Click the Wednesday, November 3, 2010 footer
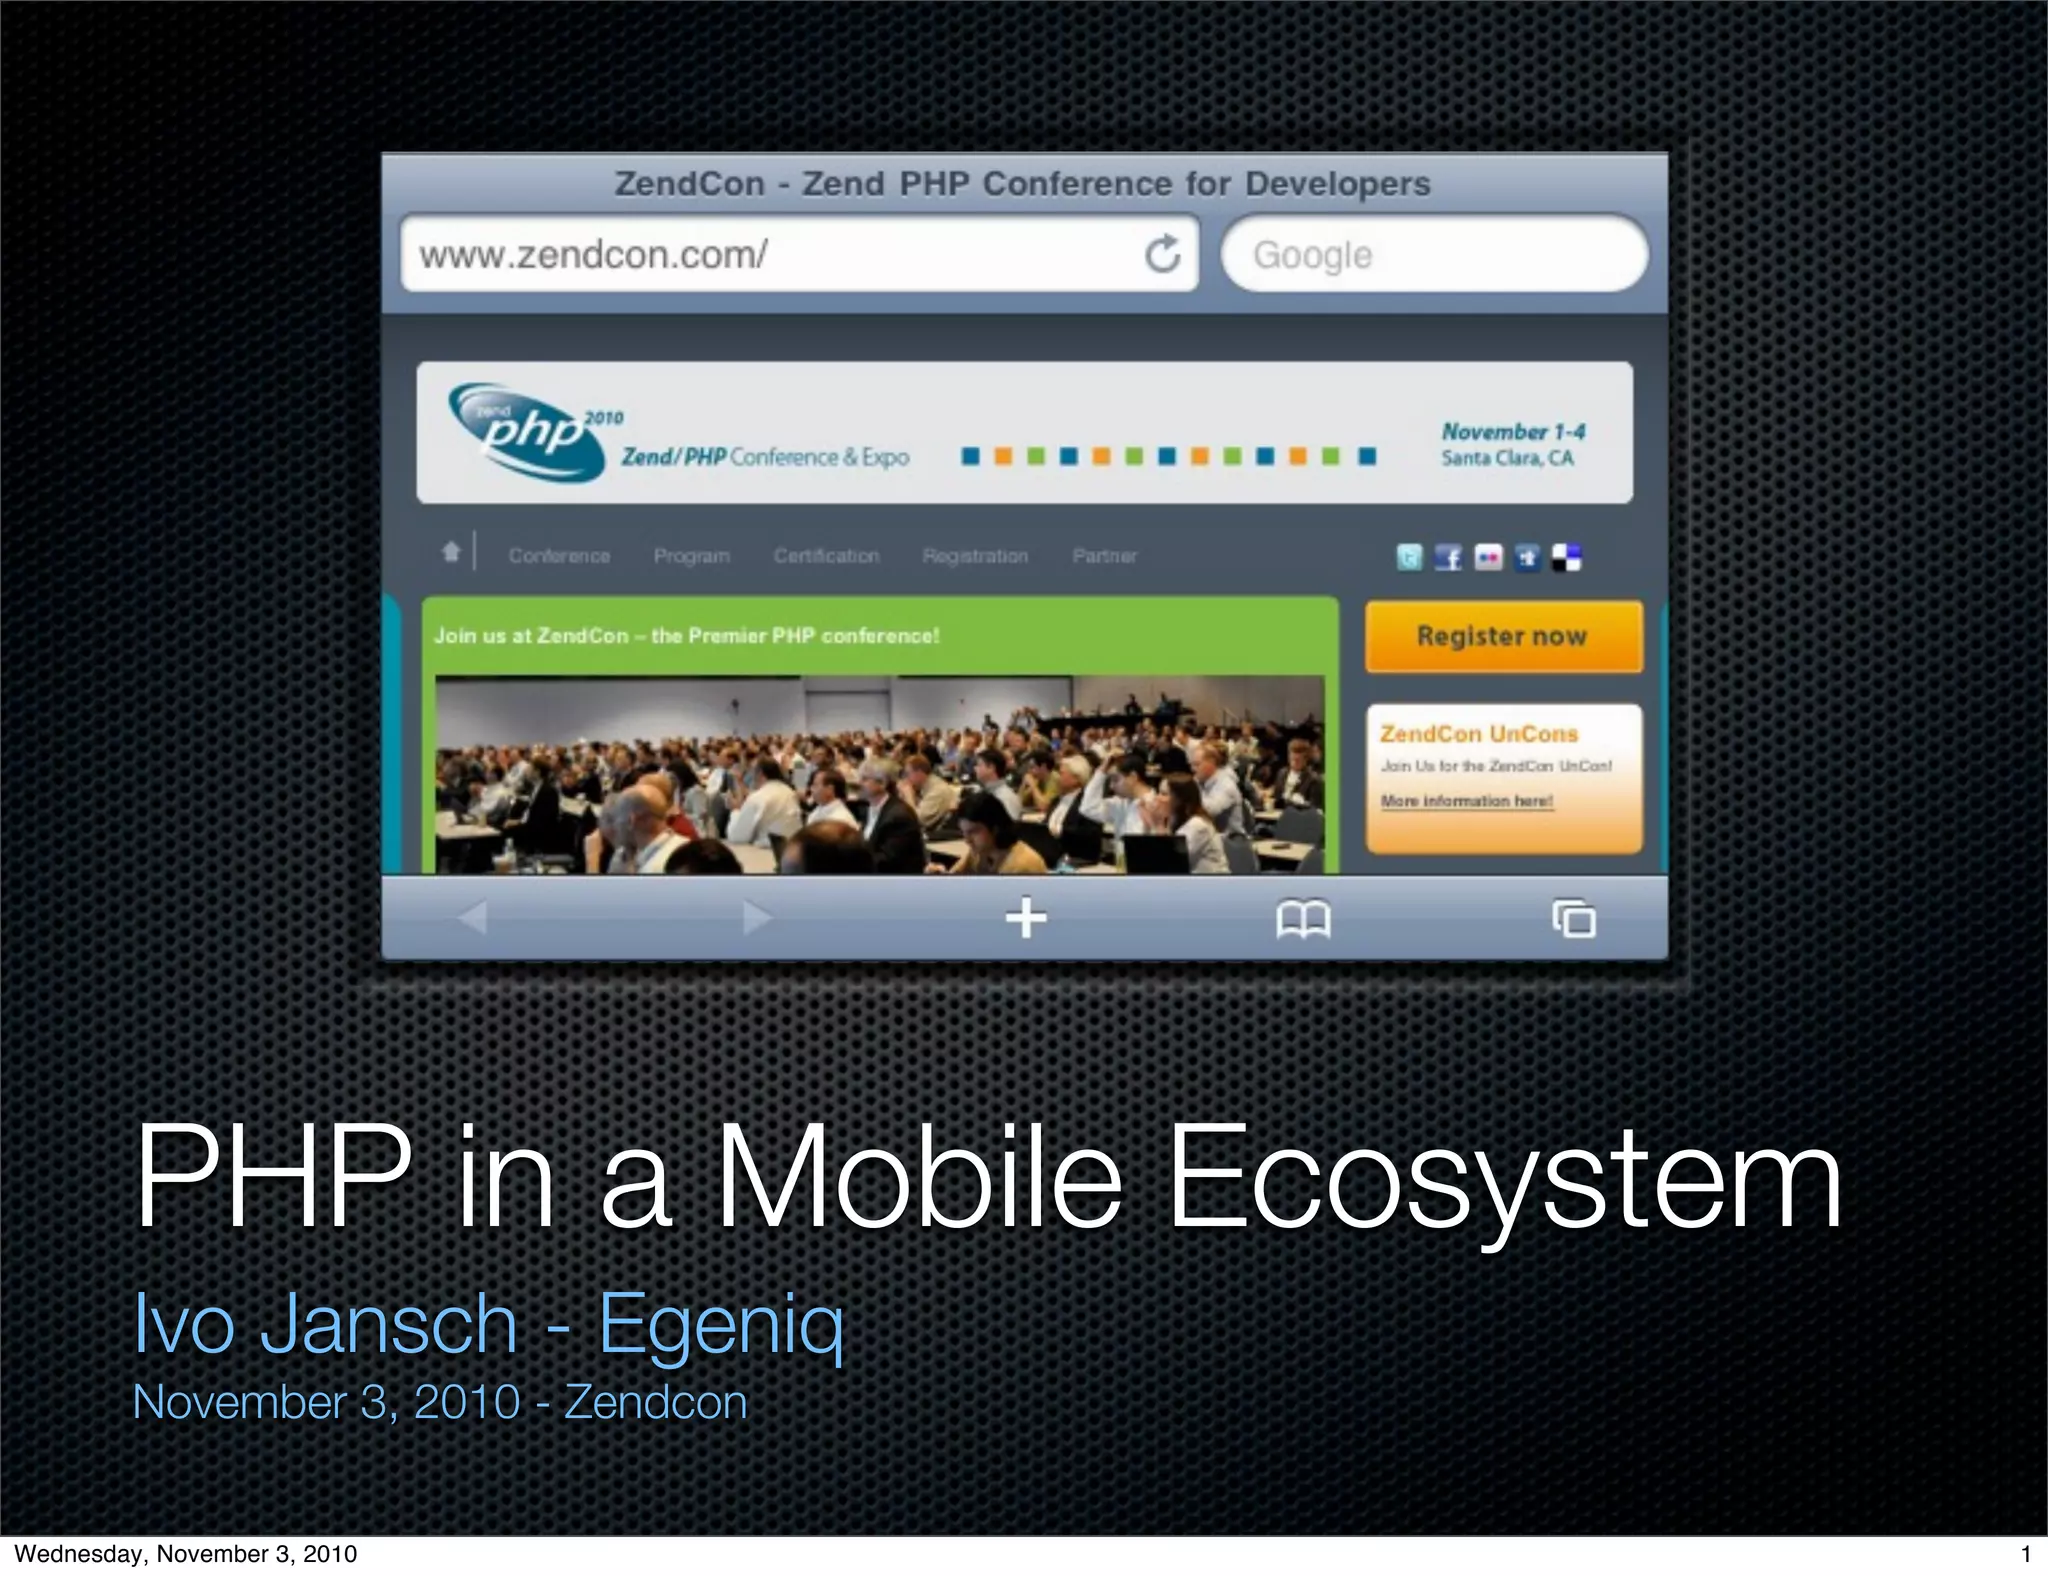 pyautogui.click(x=186, y=1554)
